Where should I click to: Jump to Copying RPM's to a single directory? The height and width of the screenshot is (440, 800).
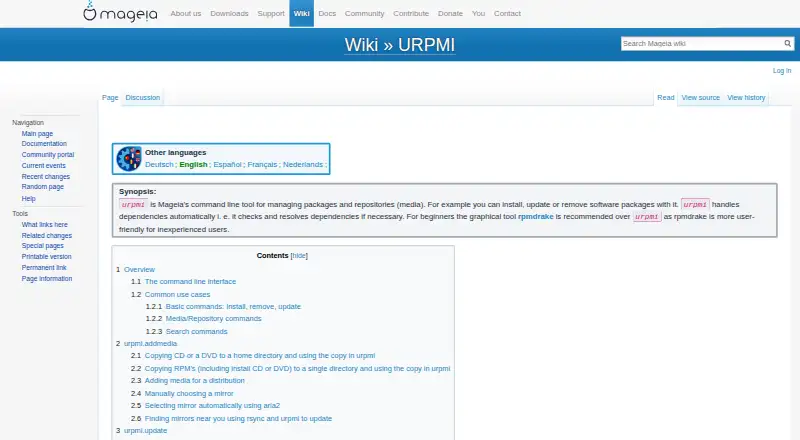[x=297, y=369]
